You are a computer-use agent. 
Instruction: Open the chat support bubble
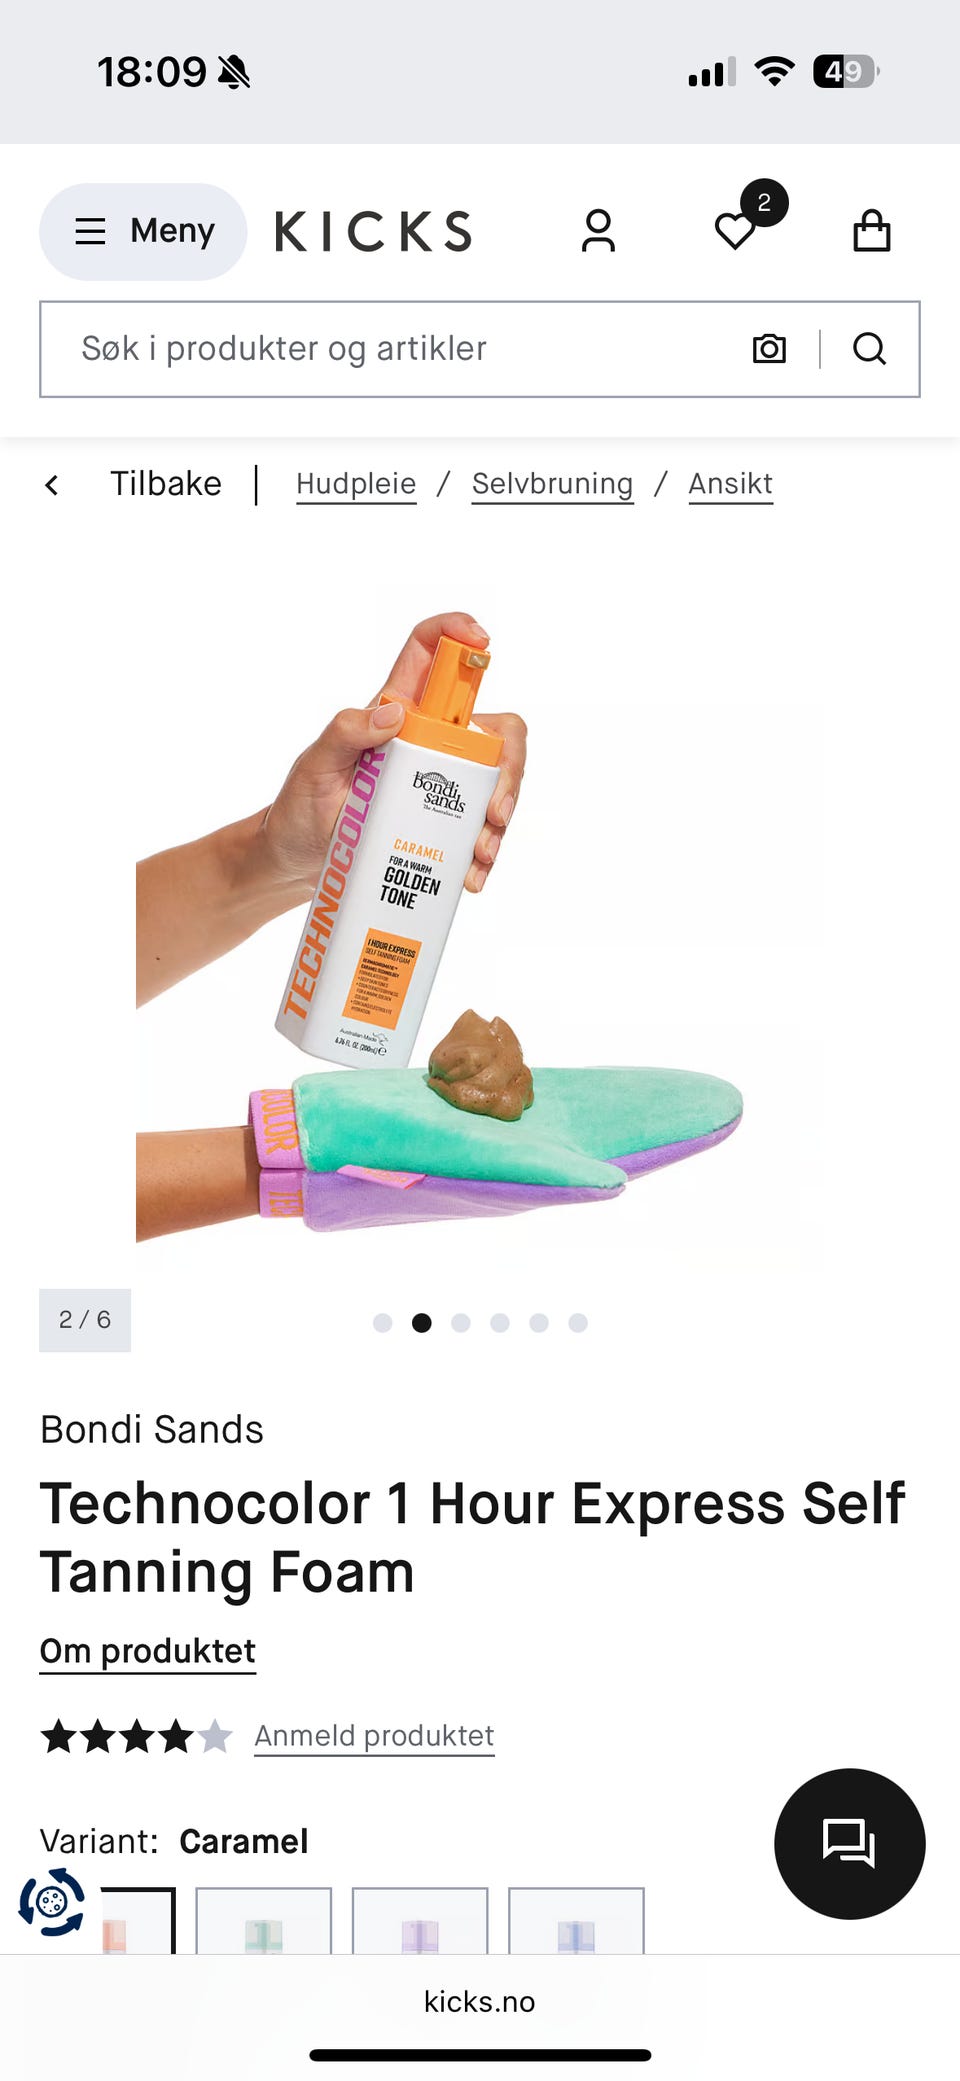click(x=850, y=1843)
